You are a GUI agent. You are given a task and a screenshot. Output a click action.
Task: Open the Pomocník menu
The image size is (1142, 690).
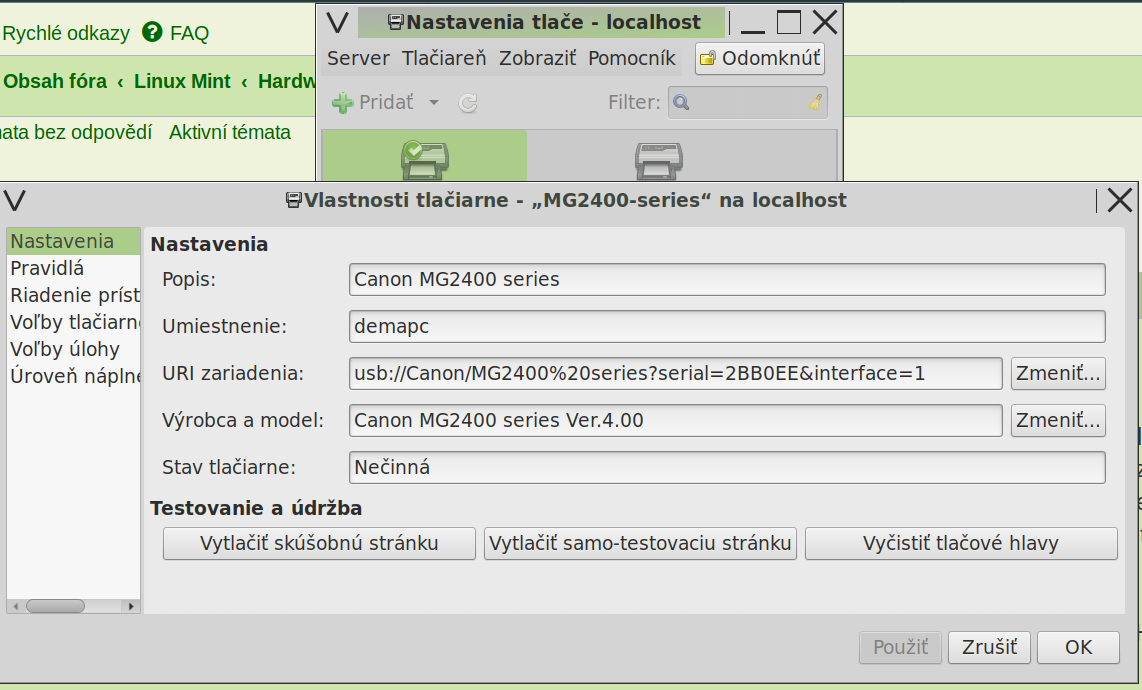tap(631, 58)
